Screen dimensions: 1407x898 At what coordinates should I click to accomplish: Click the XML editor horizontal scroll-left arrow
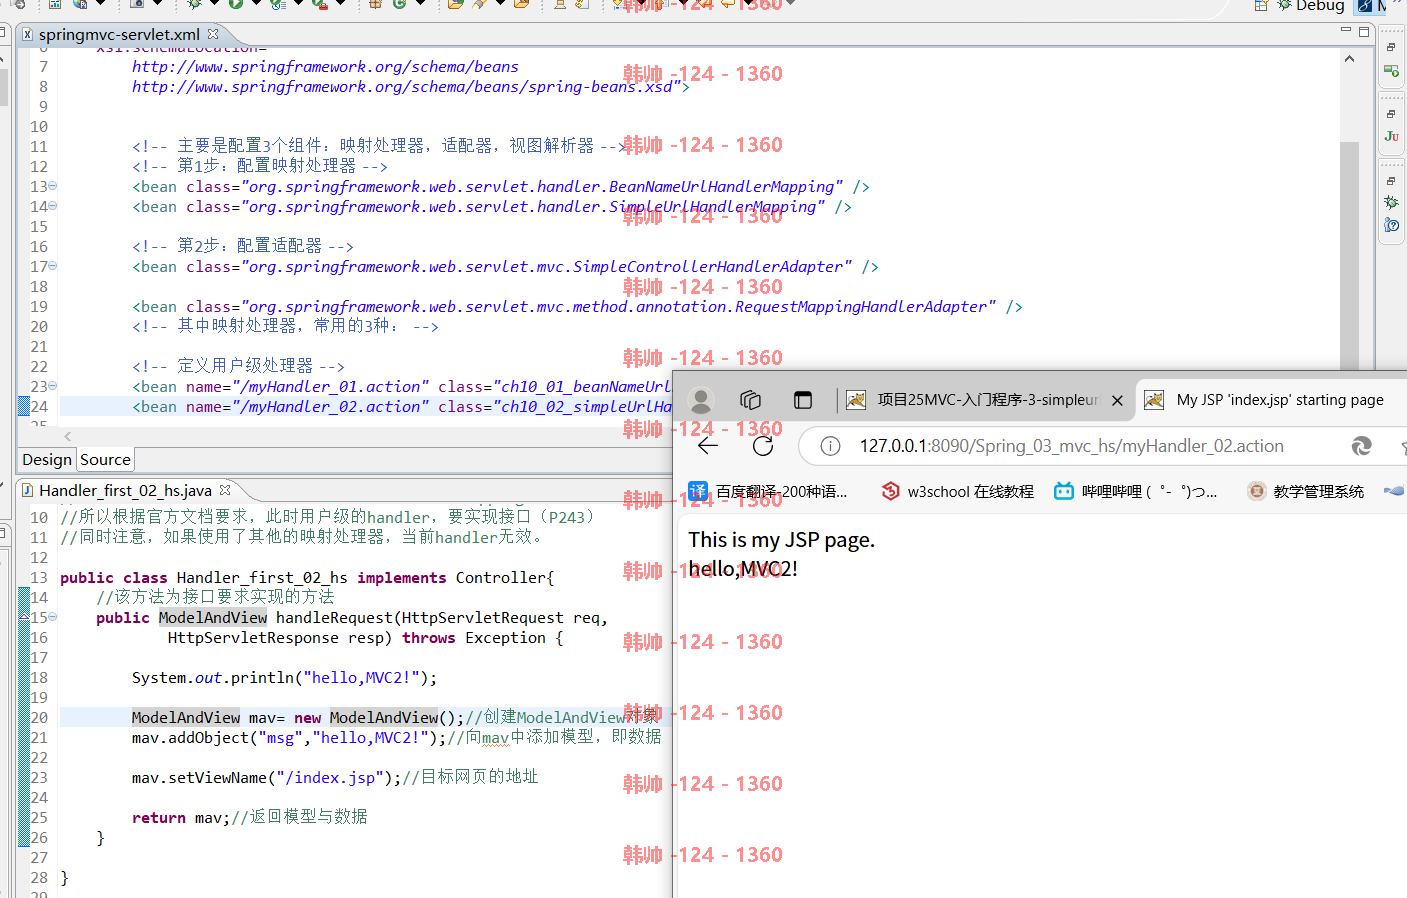click(x=68, y=436)
